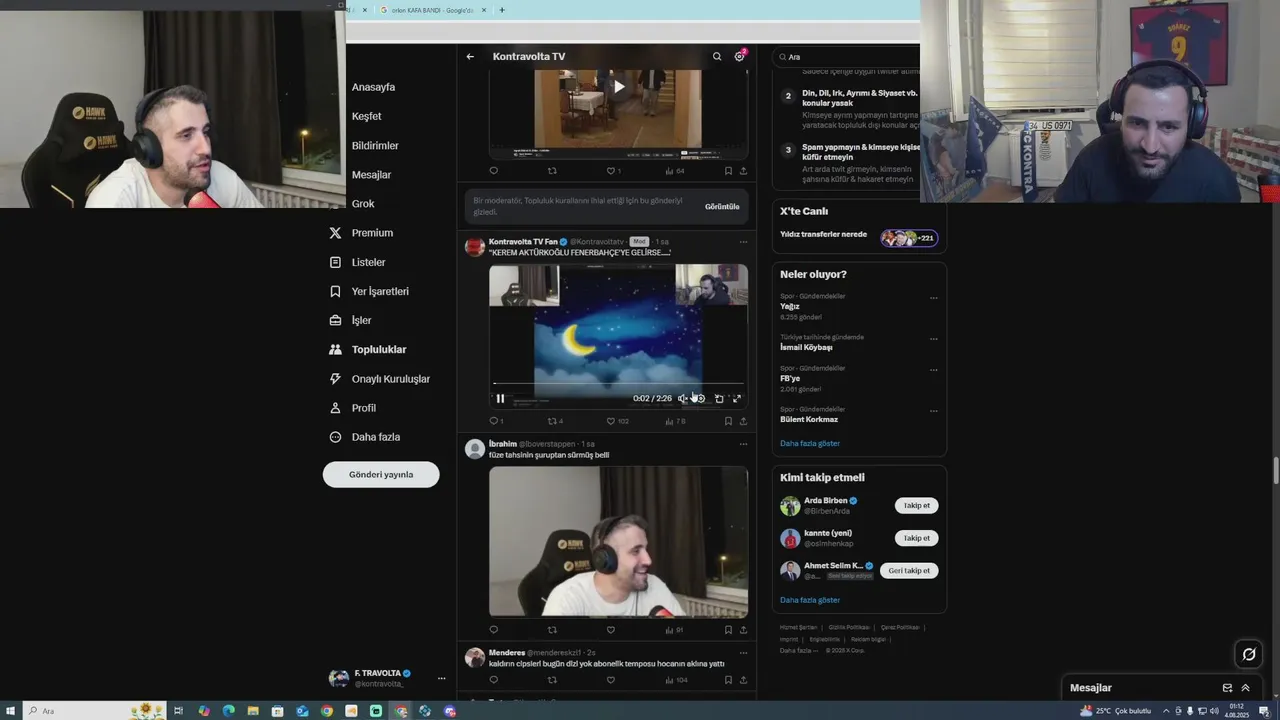Open account menu dots beside F. TRAVOLTA
Viewport: 1280px width, 720px height.
click(441, 678)
